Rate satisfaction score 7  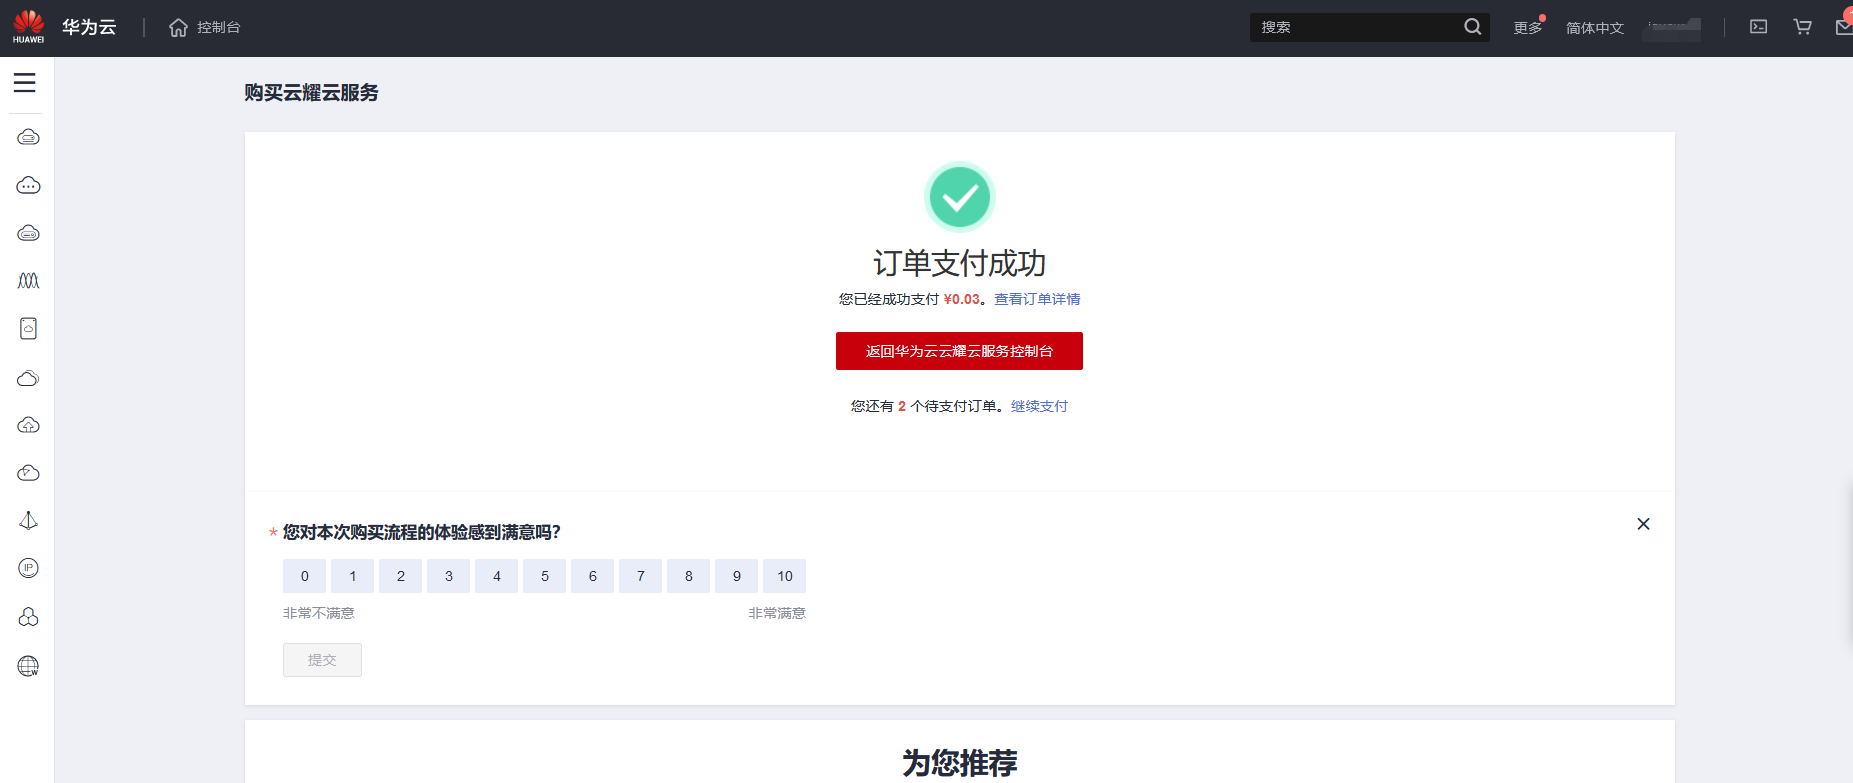641,576
